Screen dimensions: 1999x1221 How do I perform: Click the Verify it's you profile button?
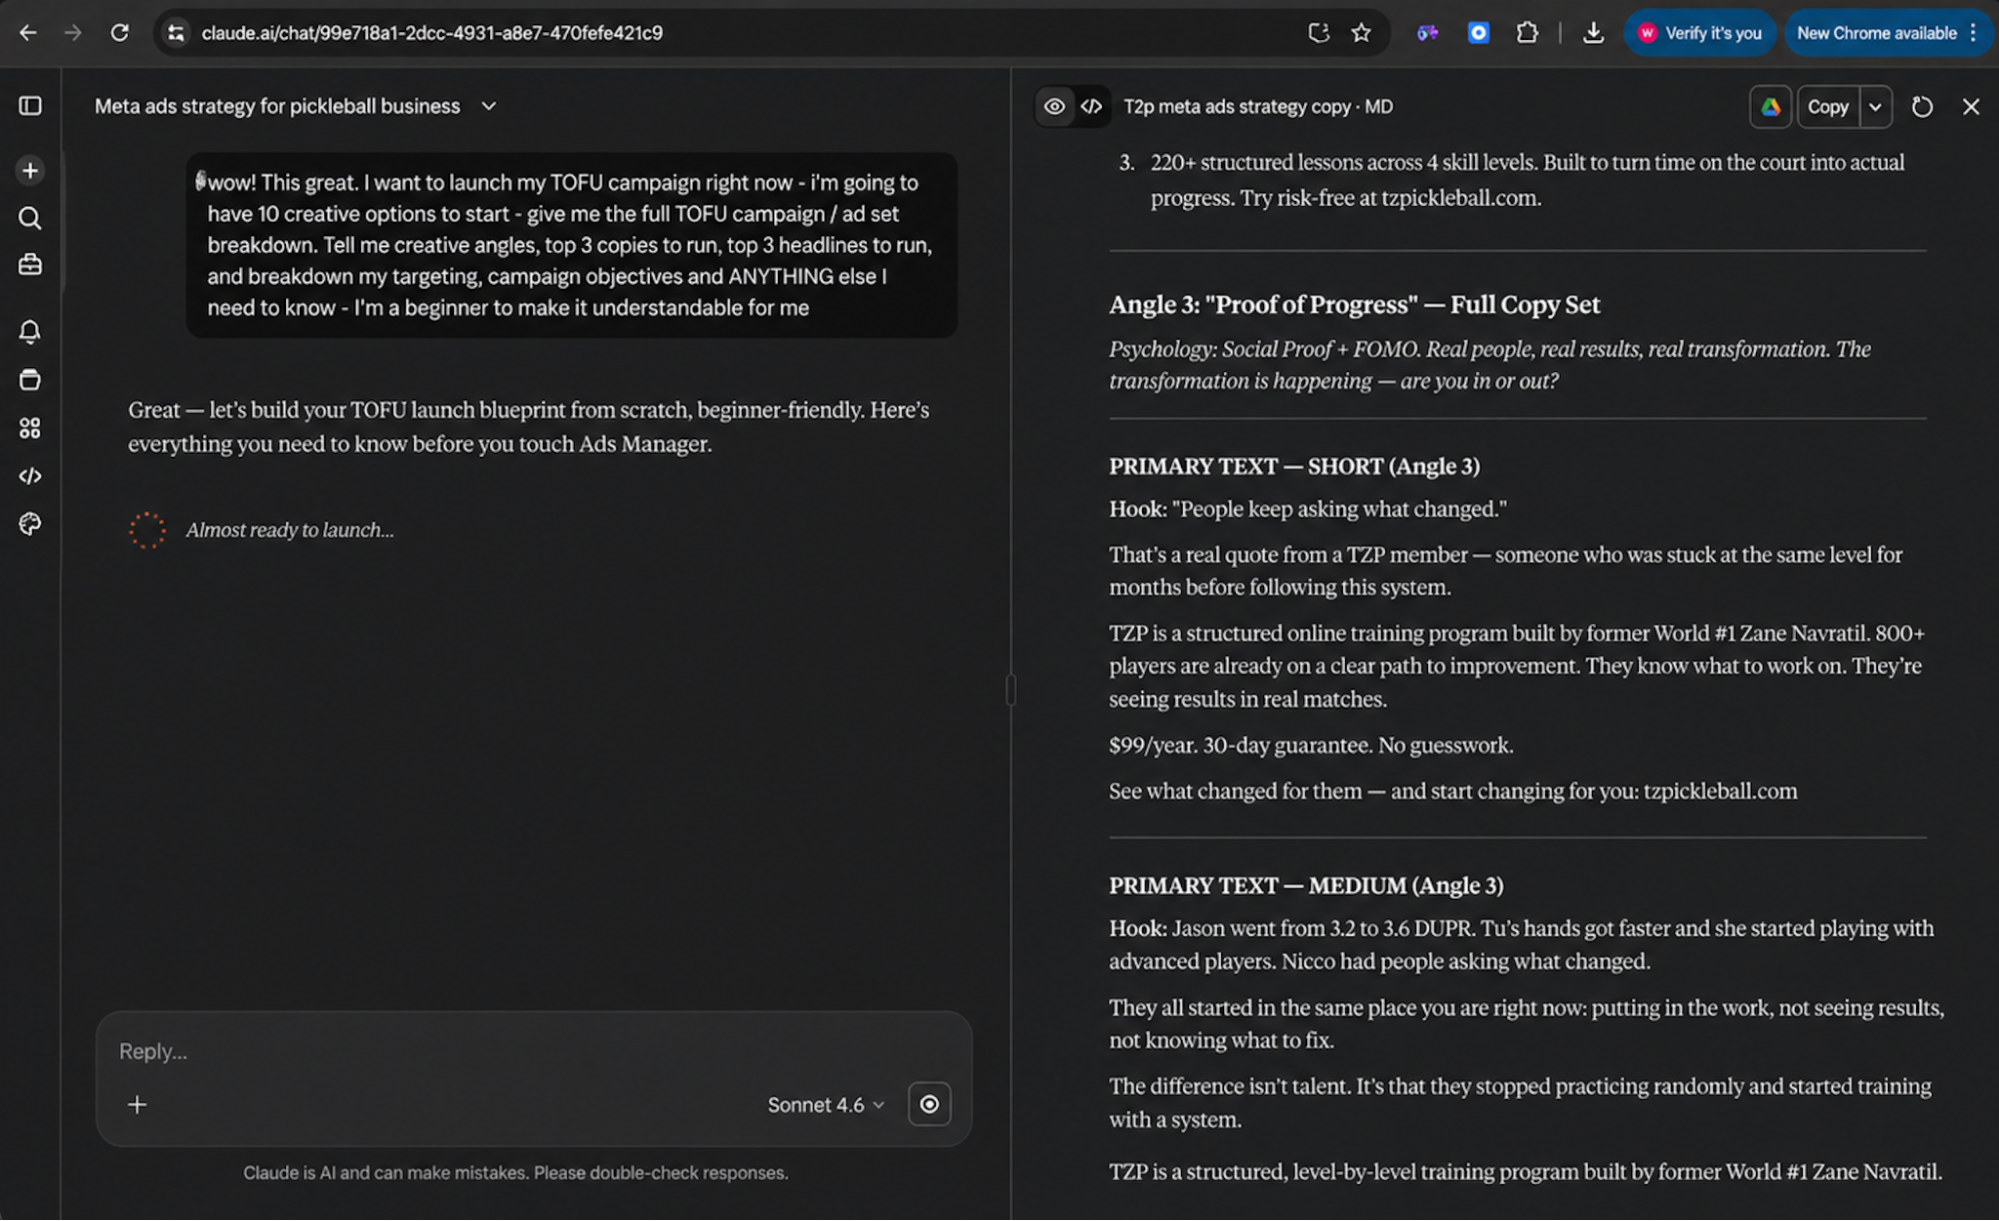1699,33
